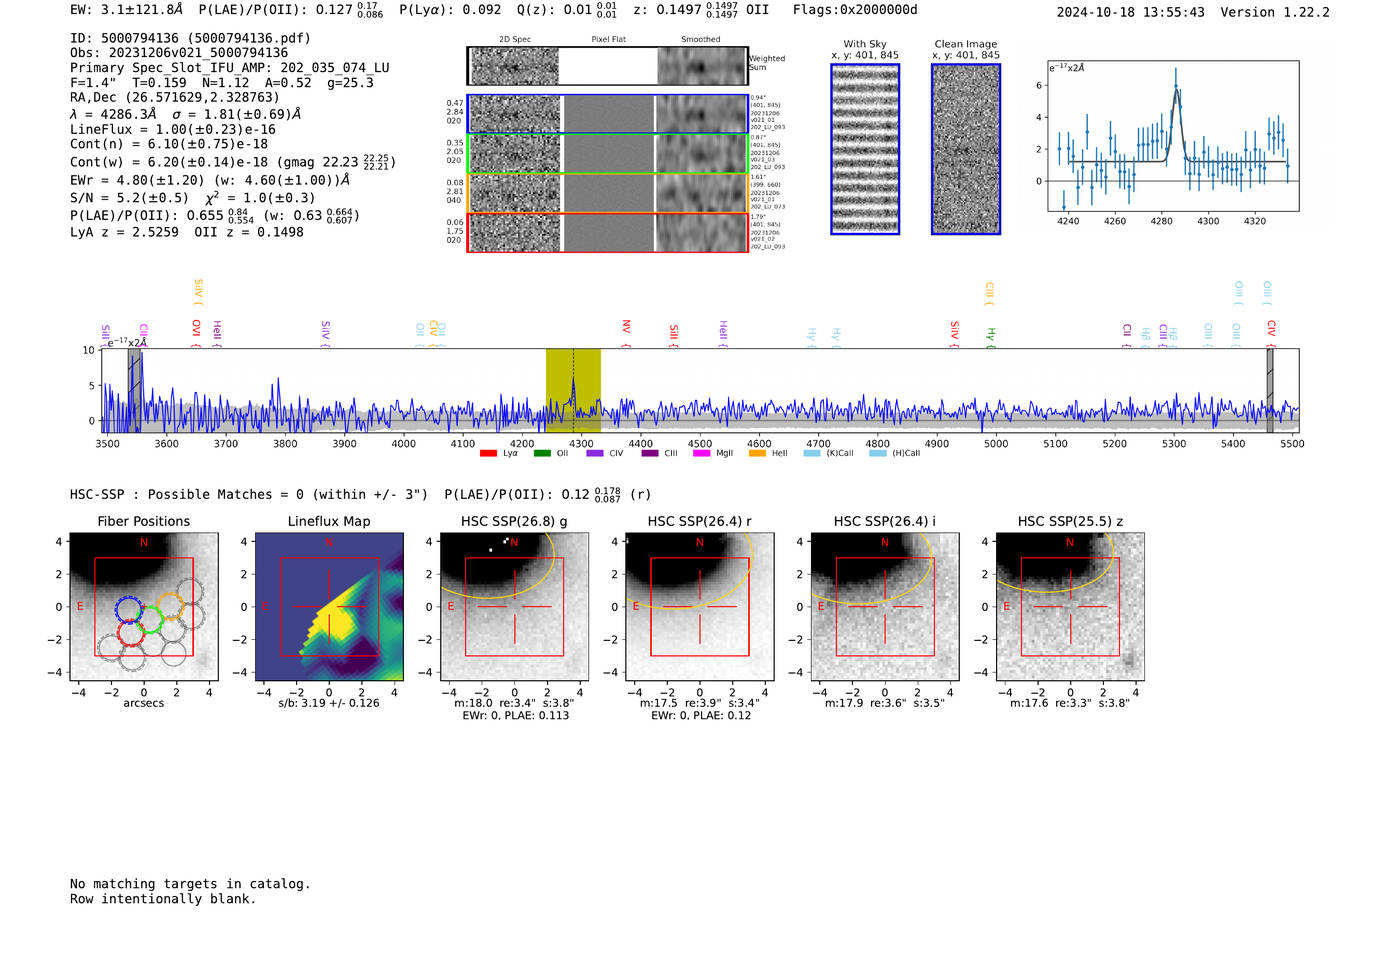Click the green OII legend swatch

[542, 453]
